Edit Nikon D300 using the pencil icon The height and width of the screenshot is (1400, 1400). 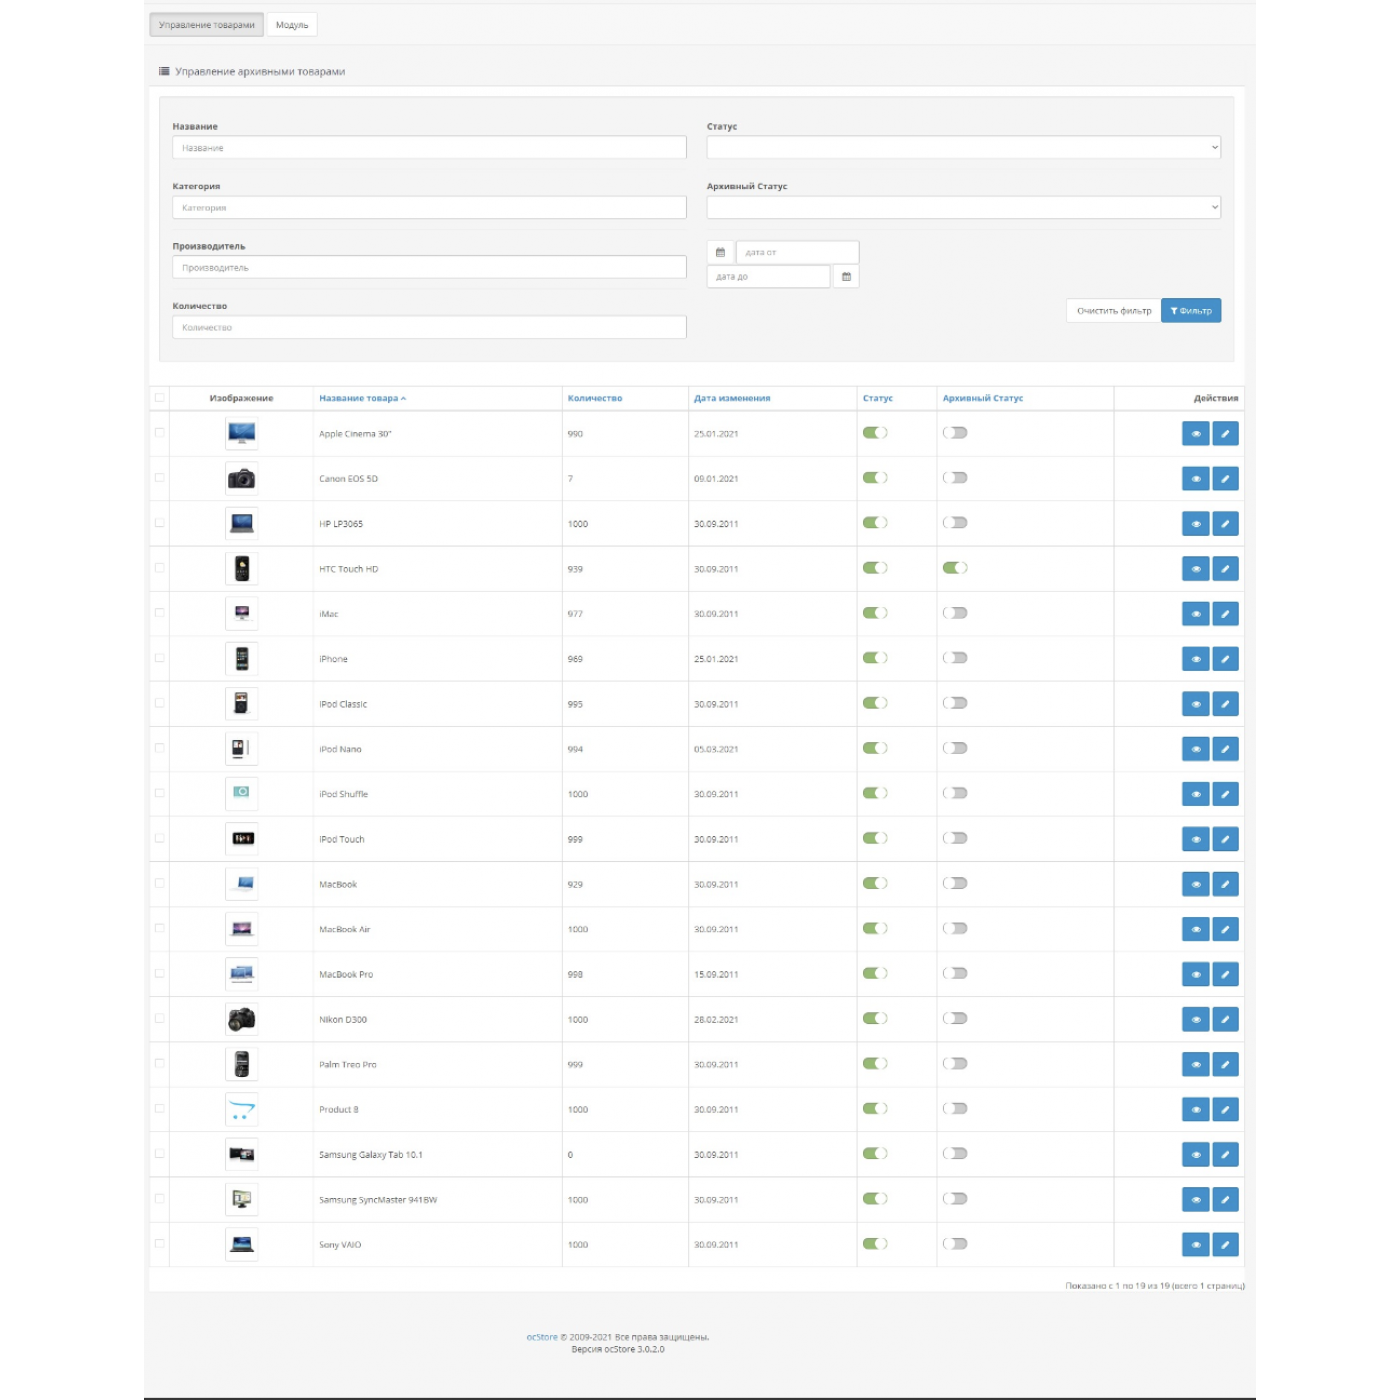click(x=1225, y=1019)
